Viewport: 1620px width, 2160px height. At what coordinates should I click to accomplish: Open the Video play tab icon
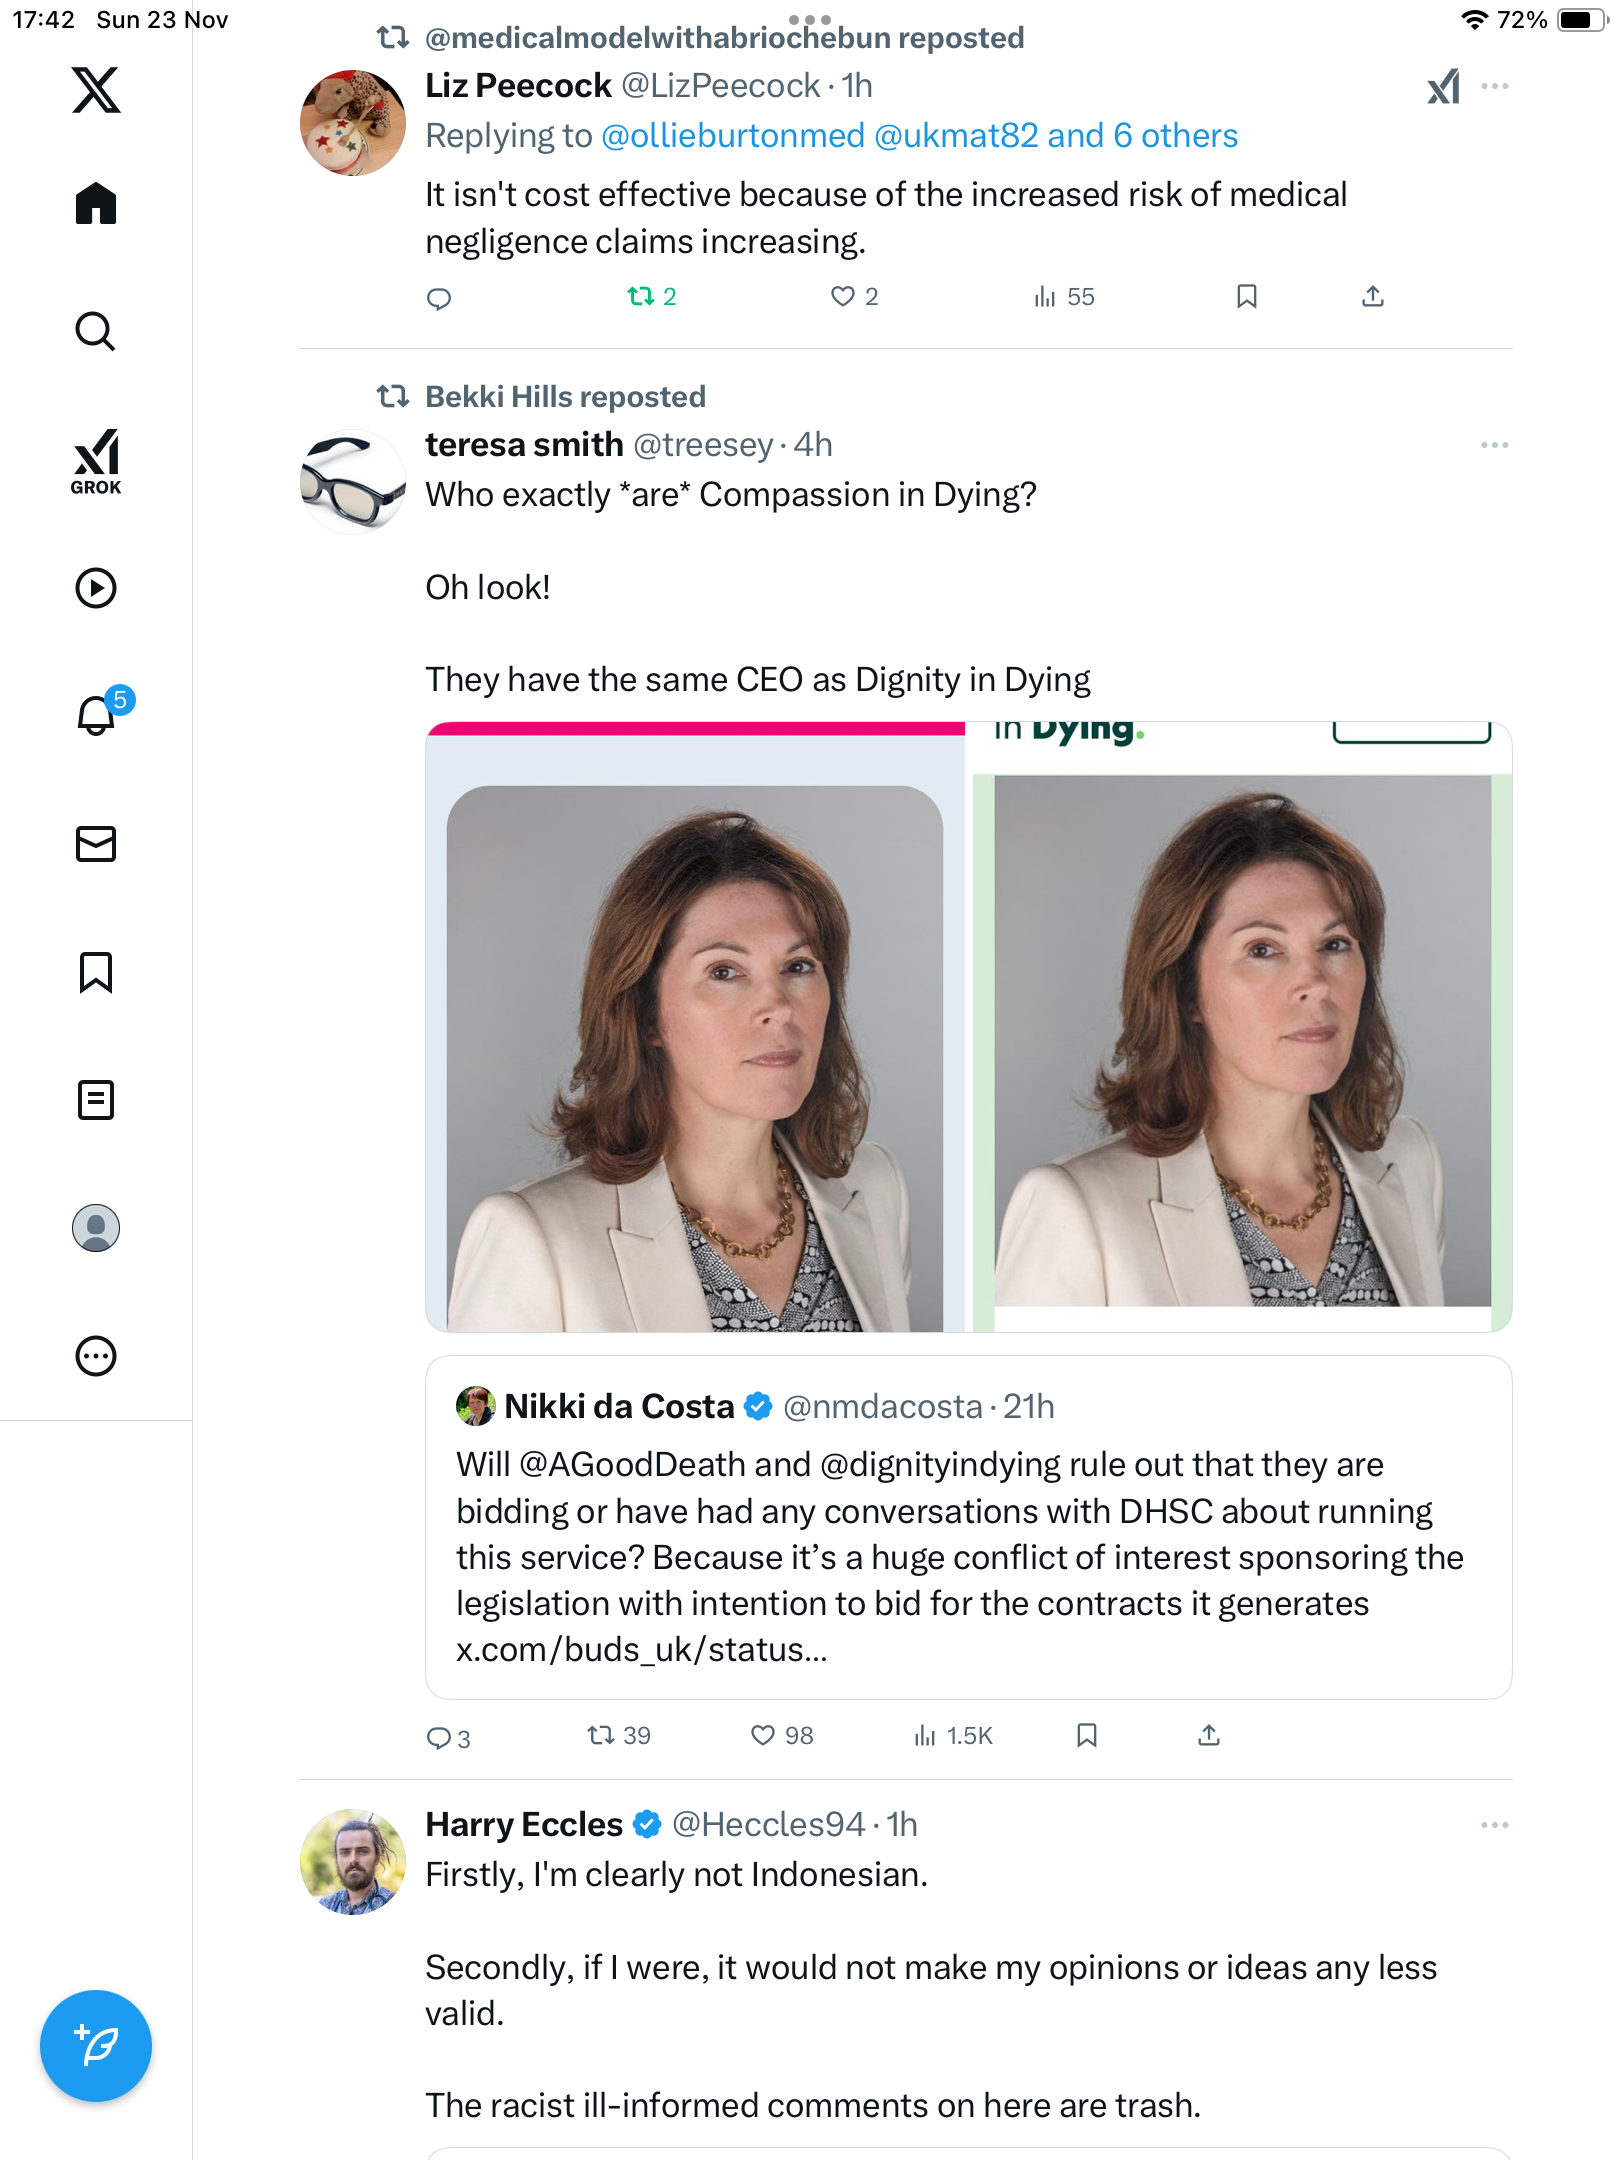click(96, 588)
